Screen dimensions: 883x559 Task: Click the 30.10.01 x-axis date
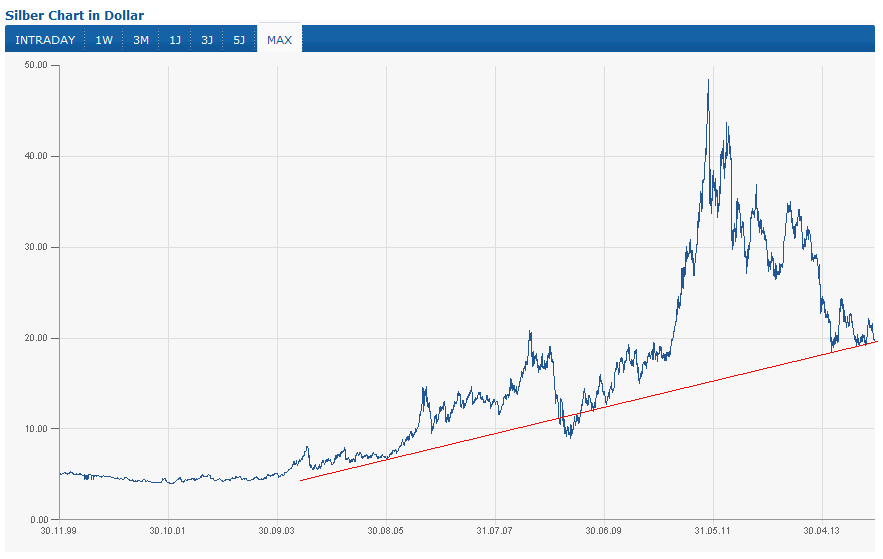click(x=168, y=532)
